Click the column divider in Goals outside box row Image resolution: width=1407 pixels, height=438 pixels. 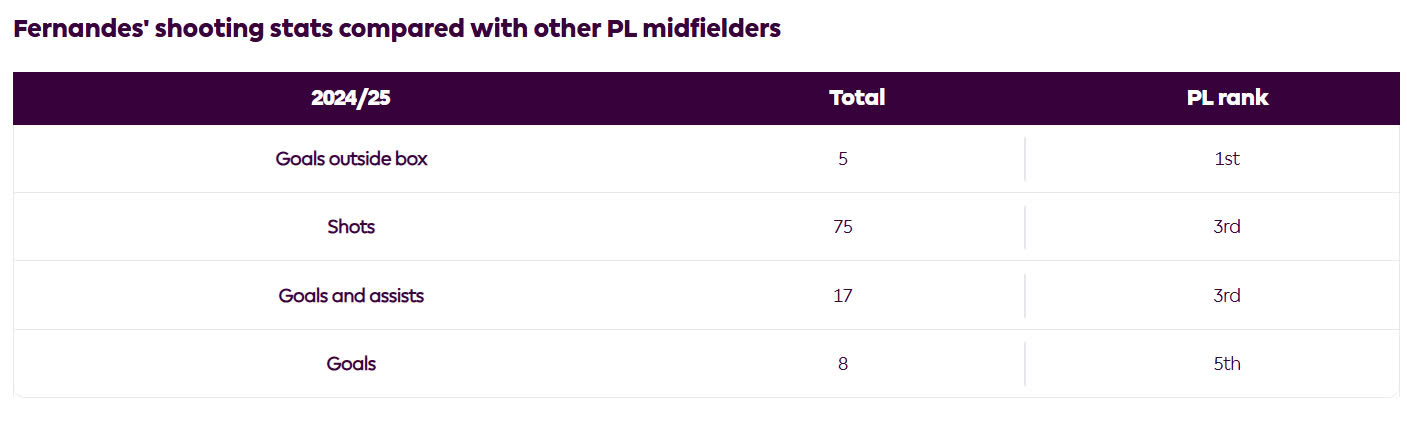click(x=1025, y=159)
